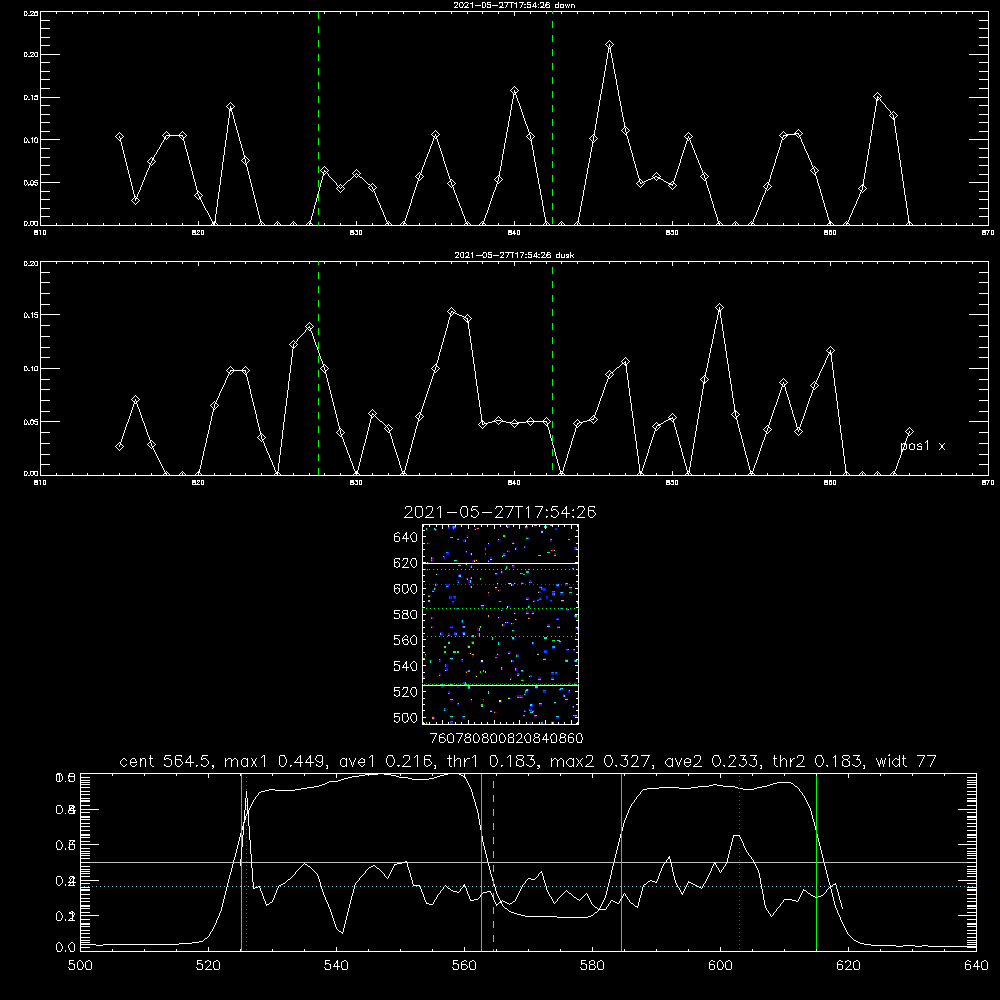Select right green dashed line in dawn plot

click(552, 118)
